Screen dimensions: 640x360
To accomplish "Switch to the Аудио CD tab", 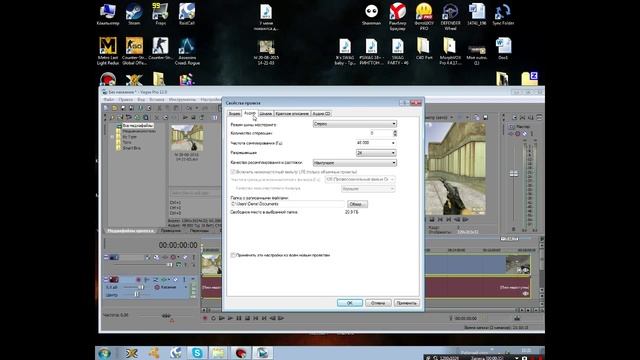I will (322, 113).
